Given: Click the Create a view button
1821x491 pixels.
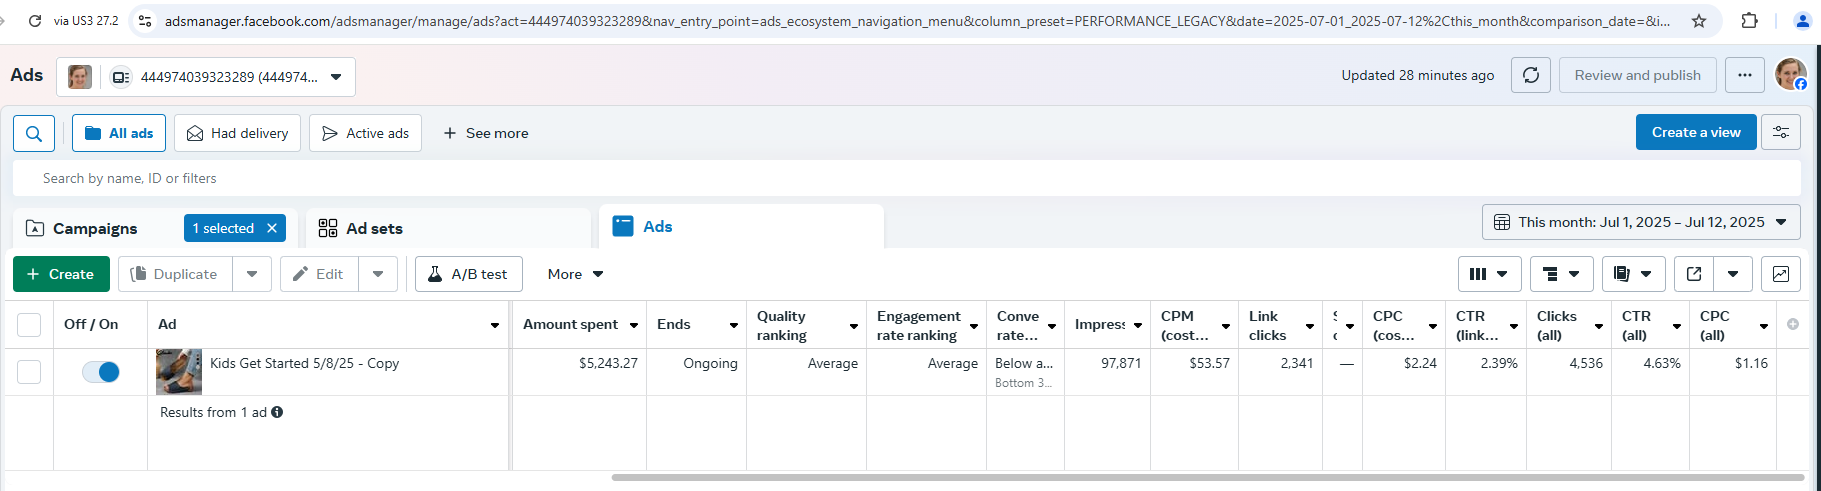Looking at the screenshot, I should point(1695,132).
